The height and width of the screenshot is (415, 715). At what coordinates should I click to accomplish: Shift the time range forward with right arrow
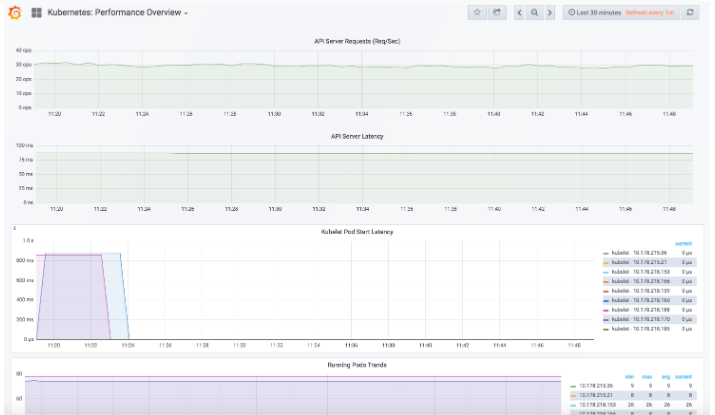pos(550,12)
